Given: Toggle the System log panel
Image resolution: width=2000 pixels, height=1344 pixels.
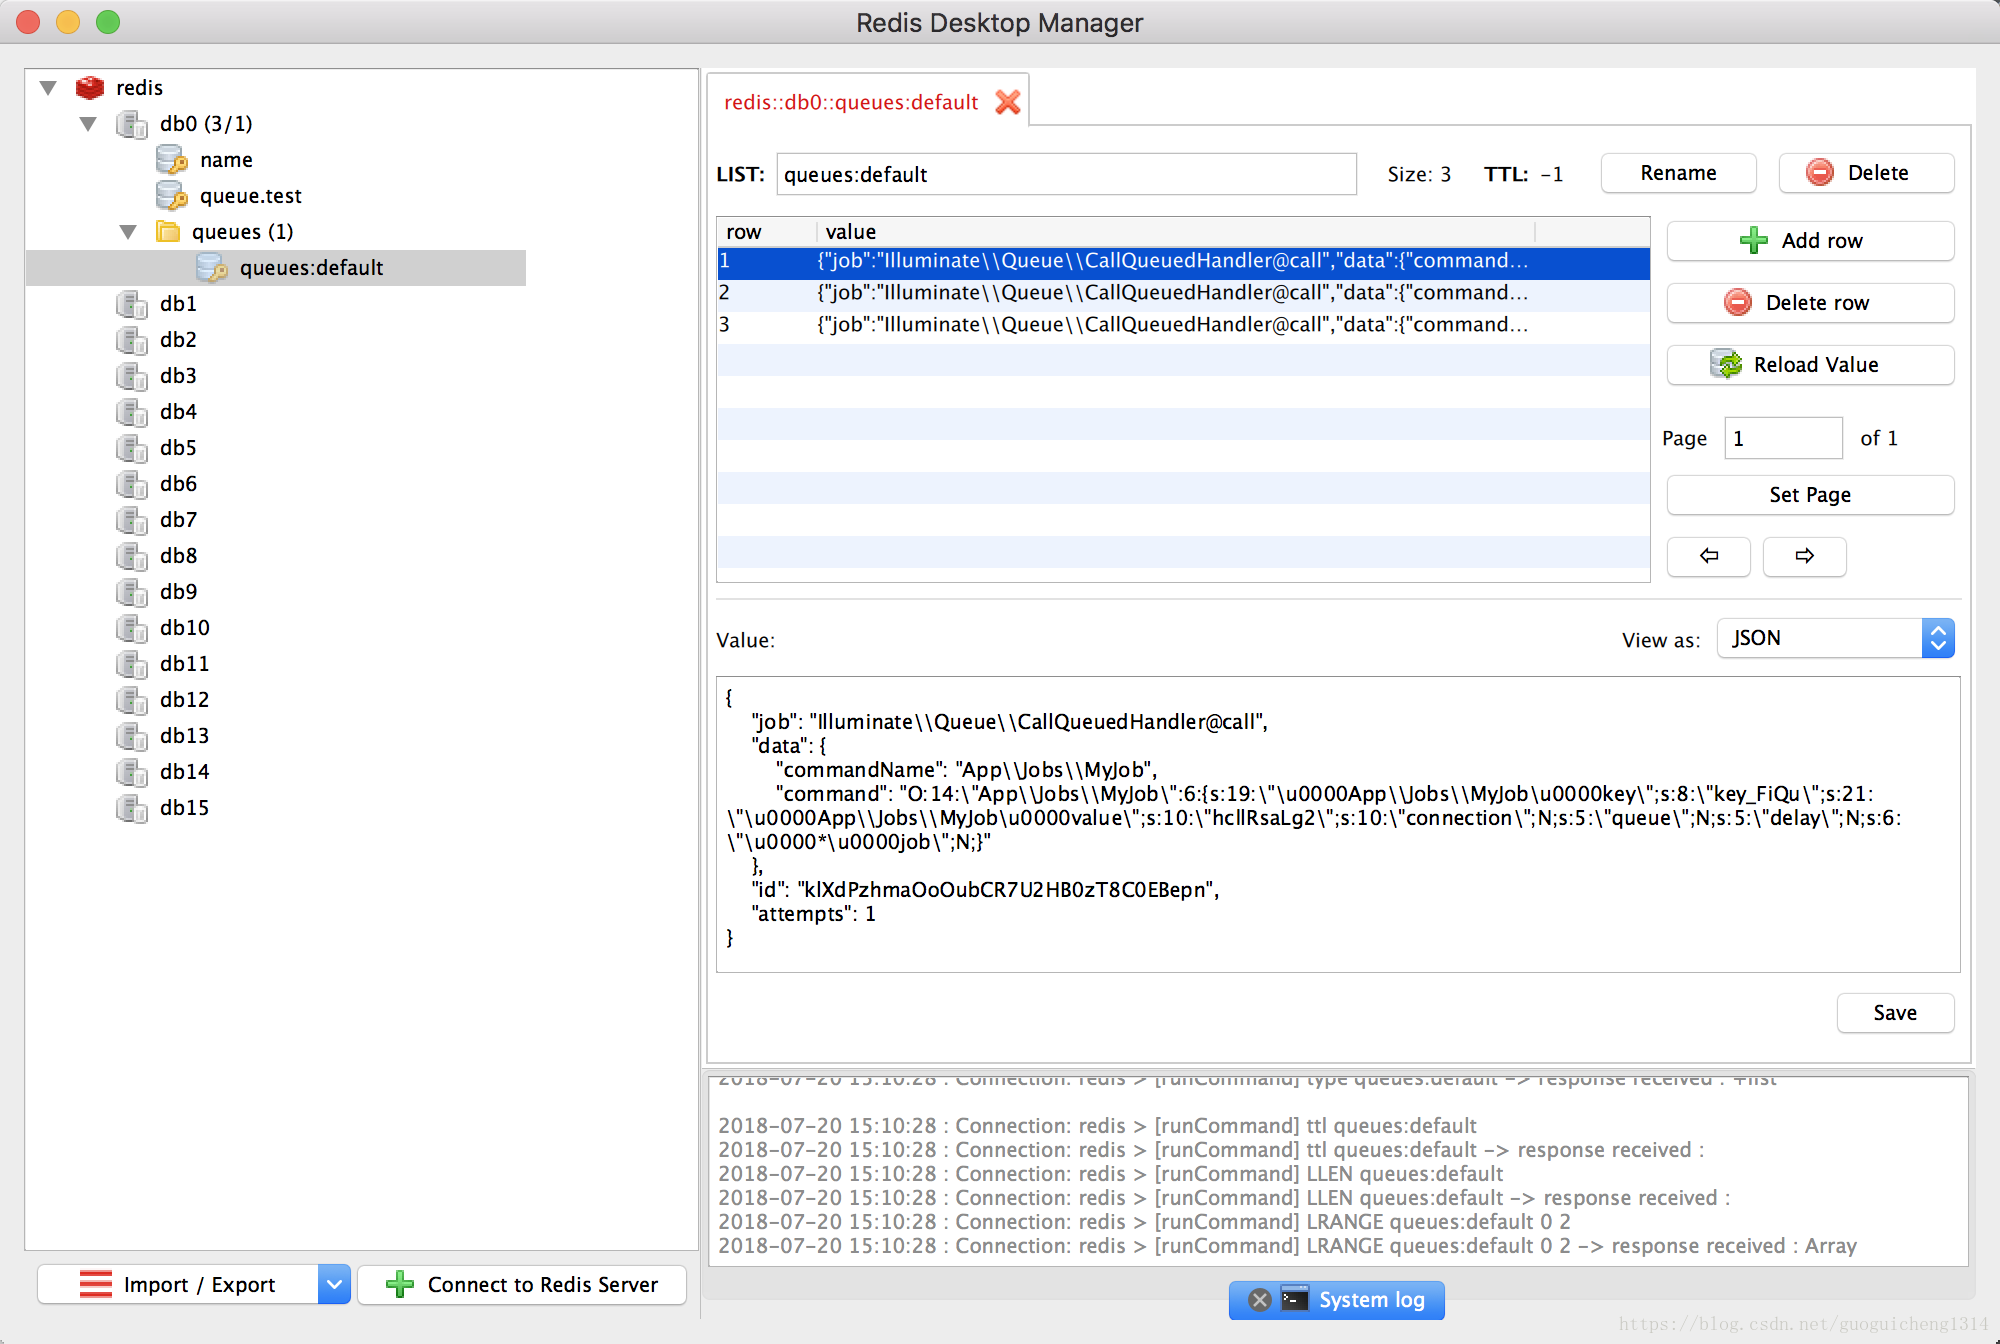Looking at the screenshot, I should tap(1336, 1300).
